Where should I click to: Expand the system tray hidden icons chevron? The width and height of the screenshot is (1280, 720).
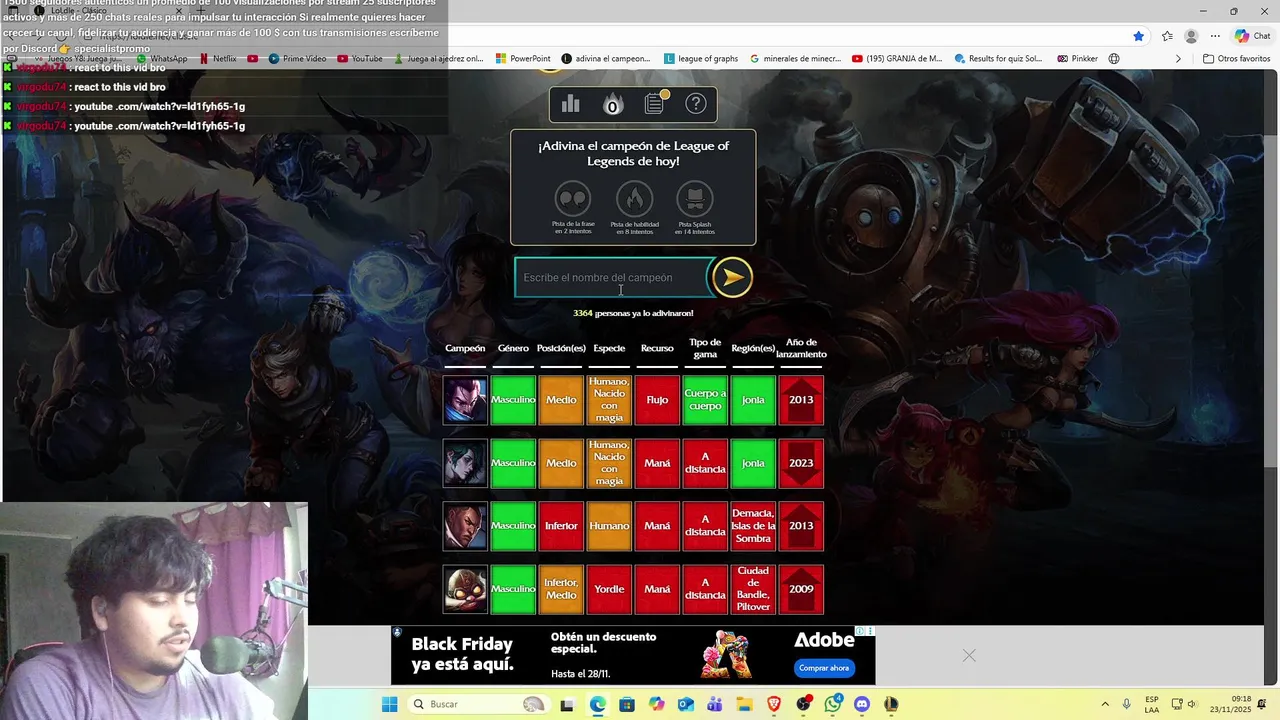1105,704
